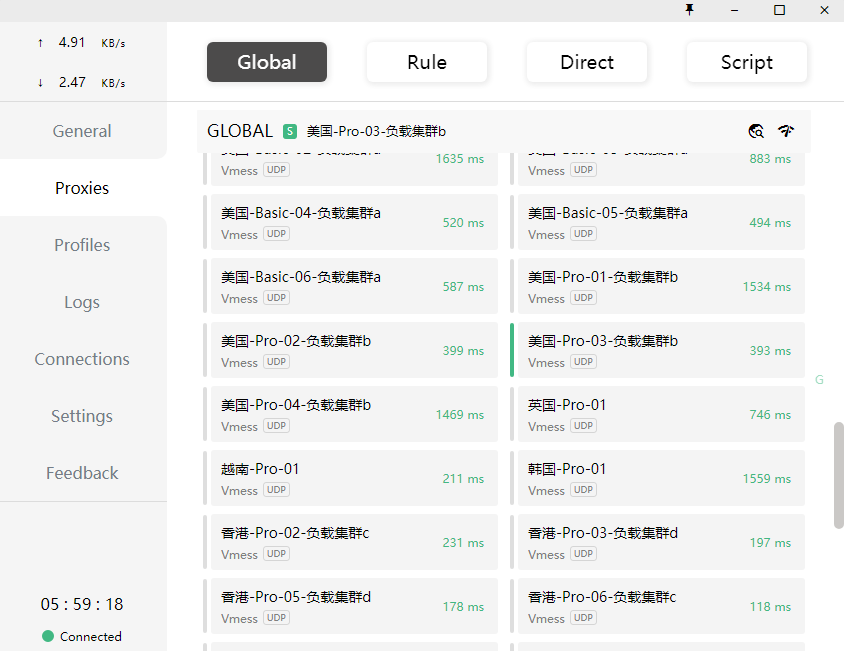The height and width of the screenshot is (651, 844).
Task: Open Settings from the sidebar
Action: (82, 416)
